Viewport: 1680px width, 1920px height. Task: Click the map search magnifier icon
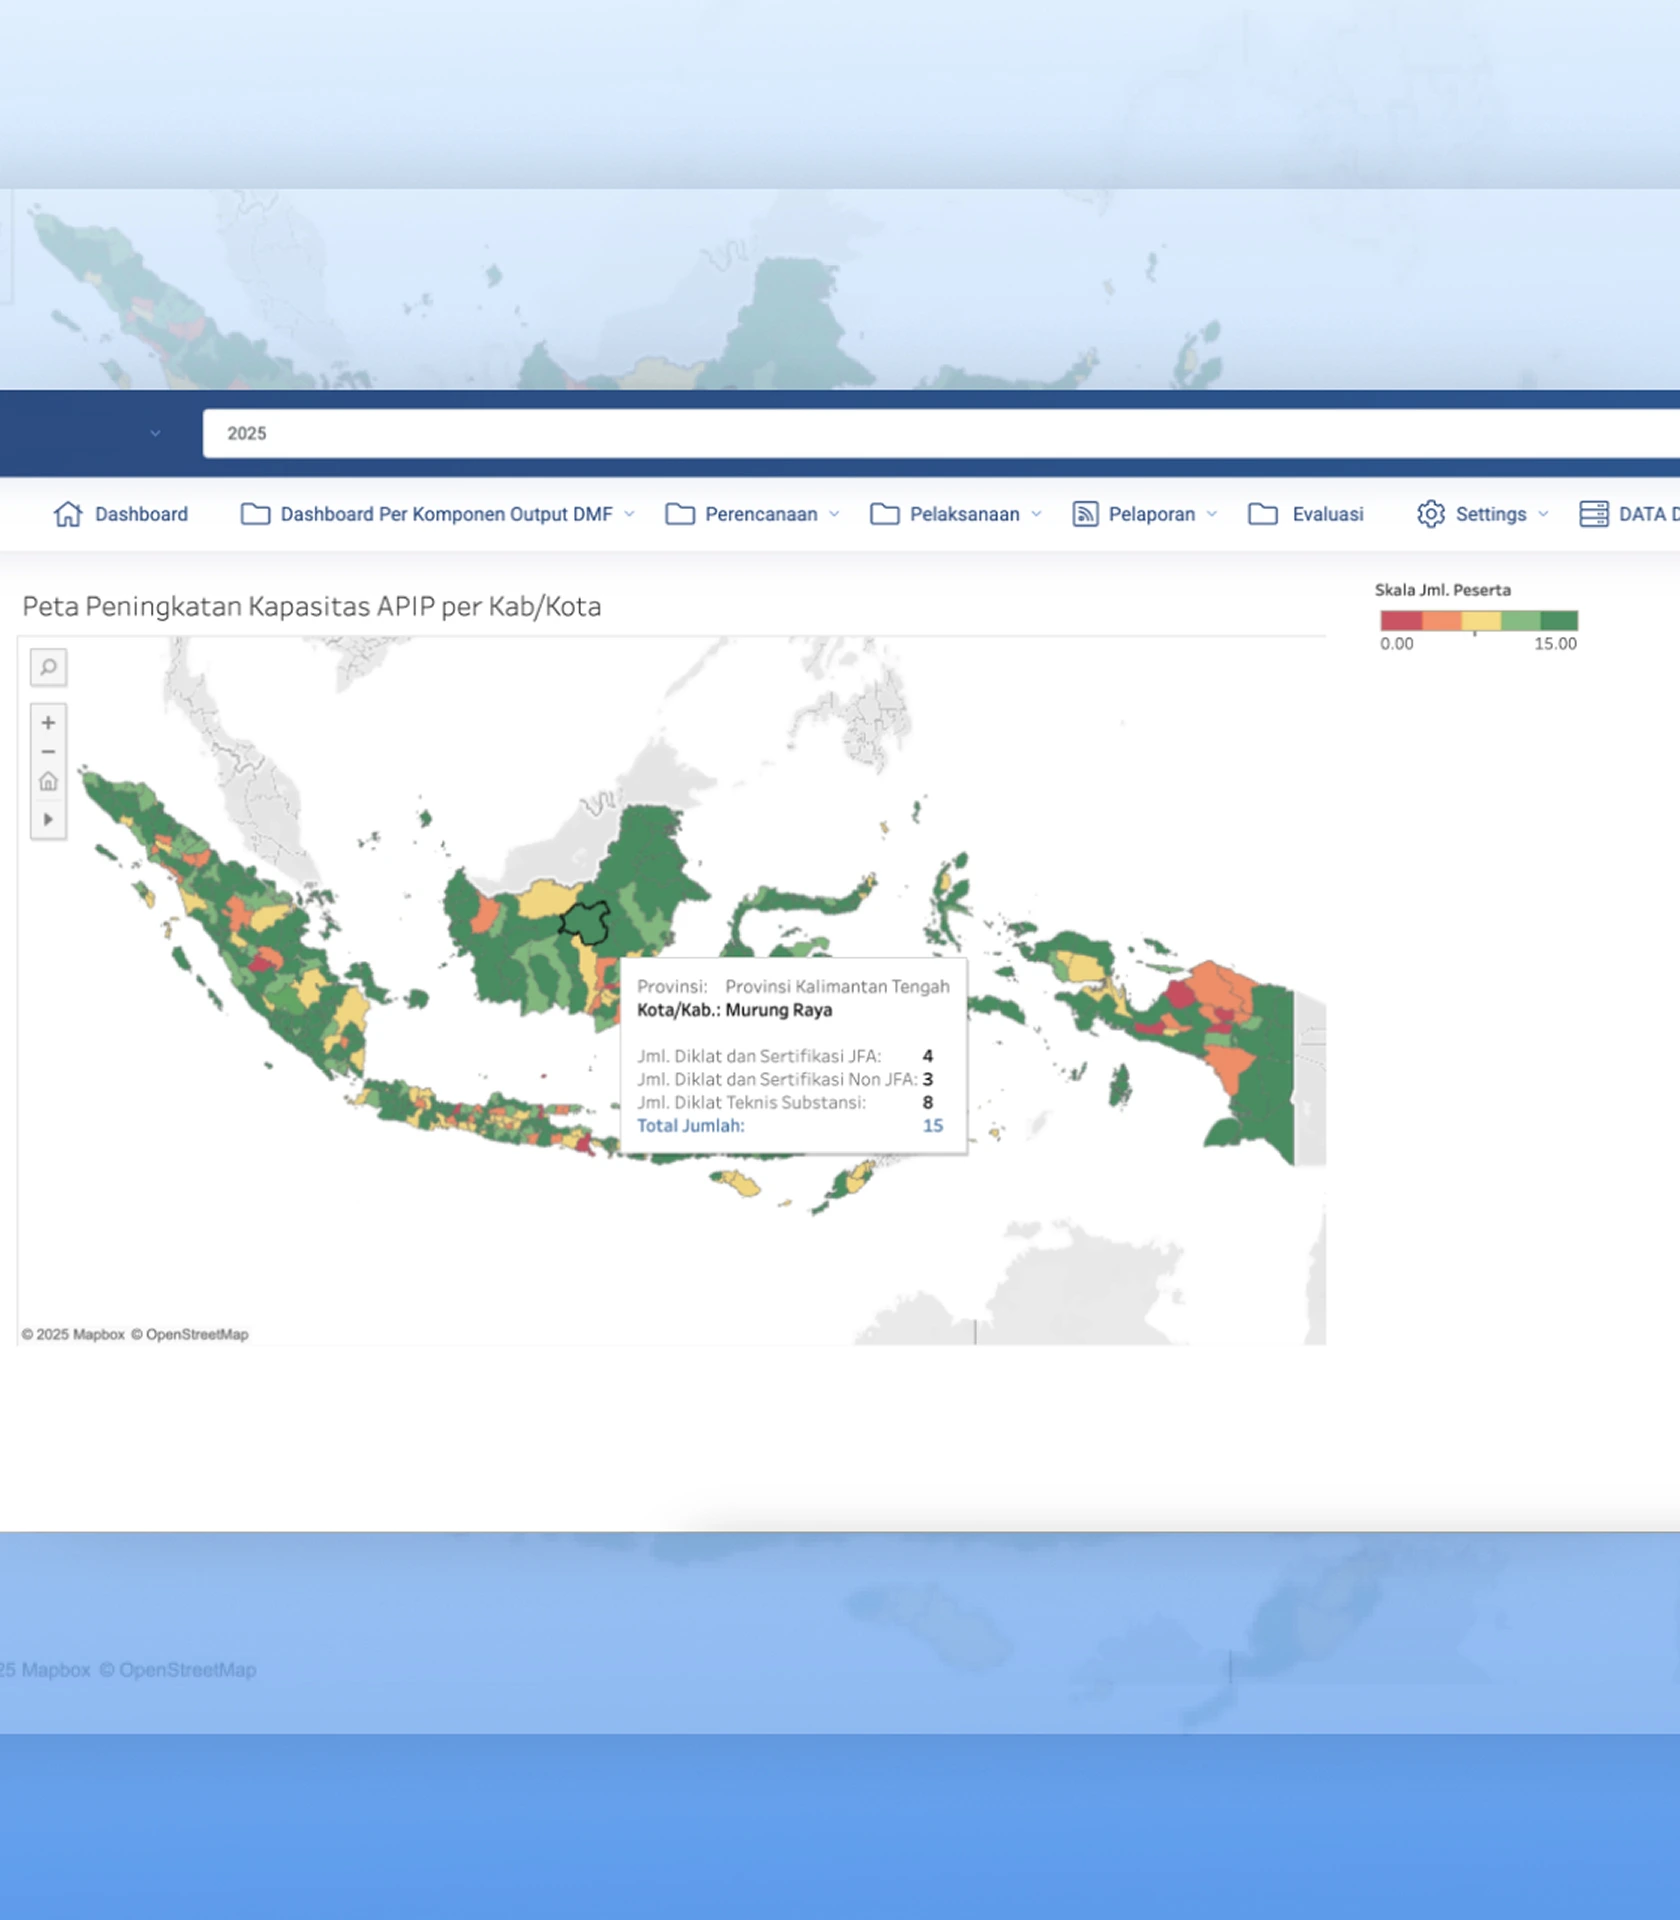click(48, 667)
